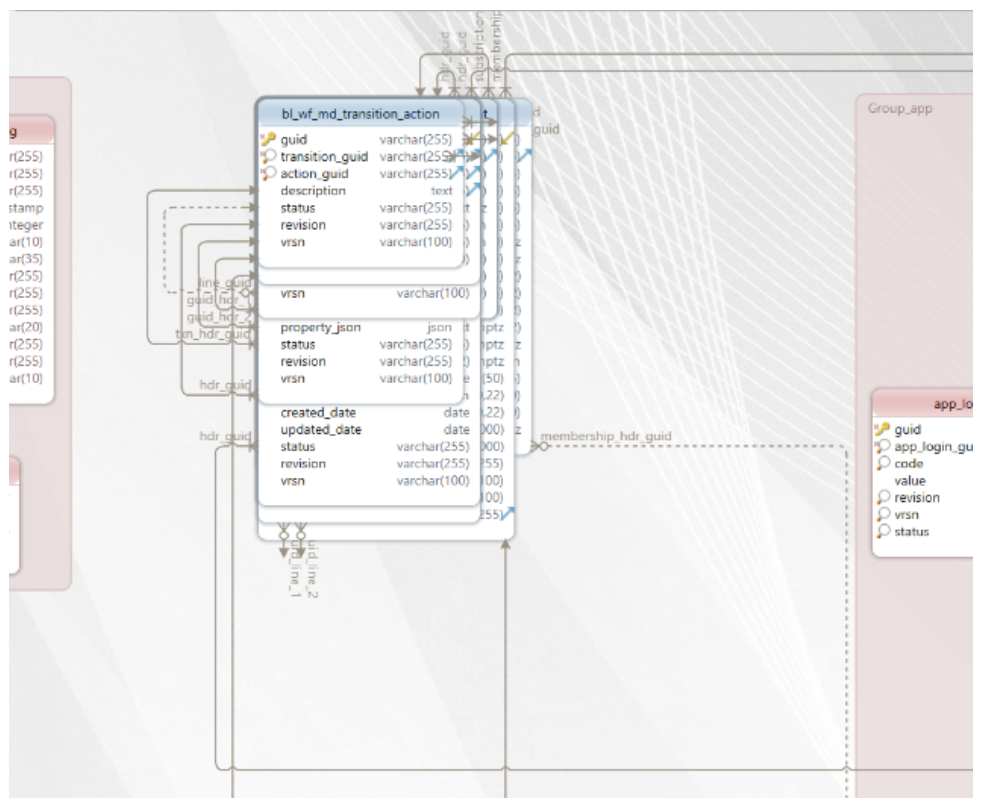Click the index icon beside vrsn in app_login table
This screenshot has width=984, height=812.
click(882, 515)
